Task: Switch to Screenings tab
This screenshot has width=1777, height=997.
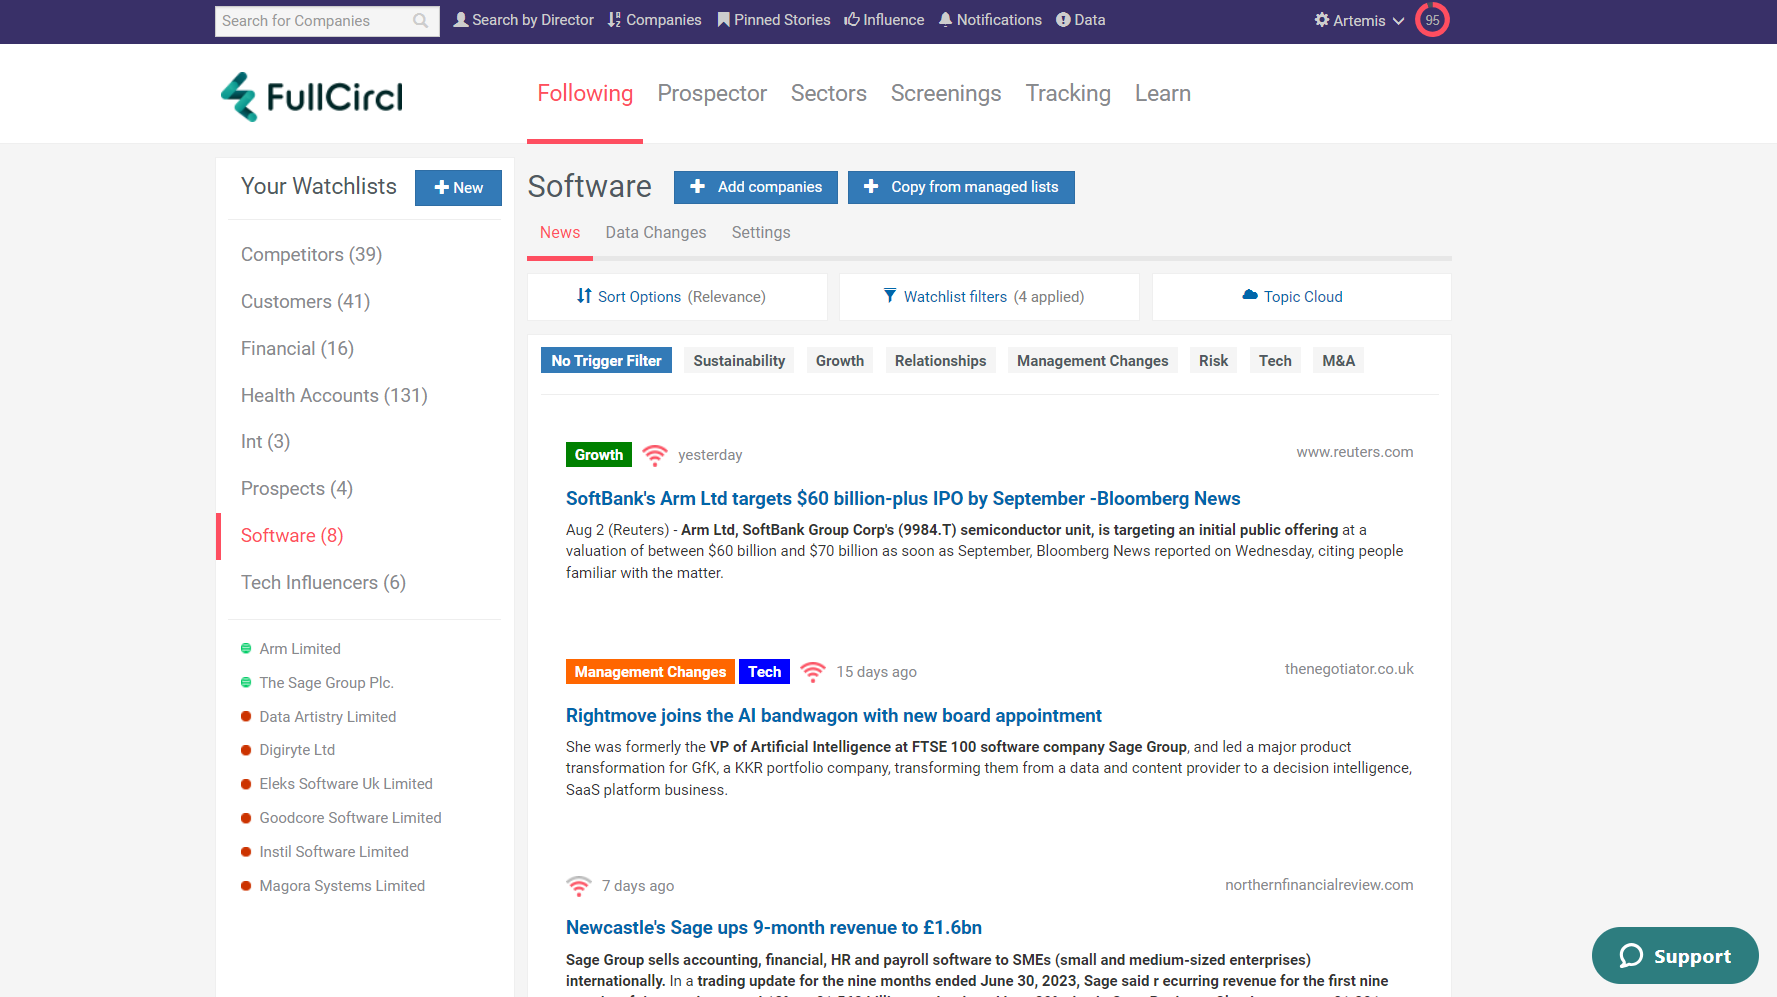Action: (x=946, y=93)
